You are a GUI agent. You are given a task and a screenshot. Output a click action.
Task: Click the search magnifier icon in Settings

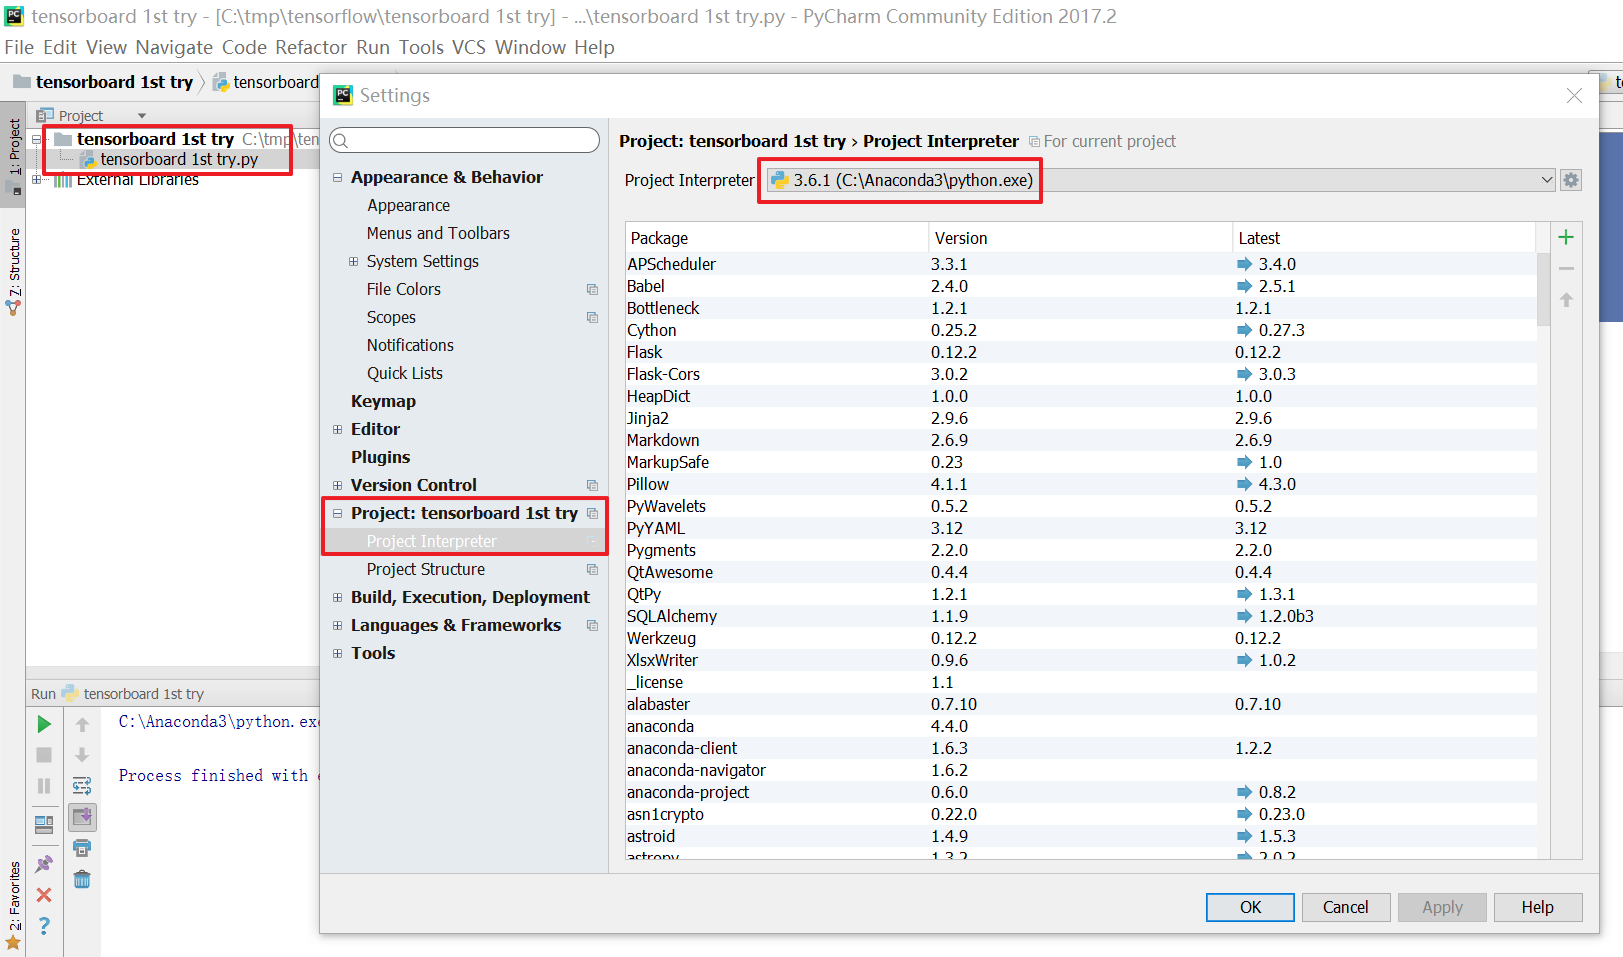tap(341, 140)
